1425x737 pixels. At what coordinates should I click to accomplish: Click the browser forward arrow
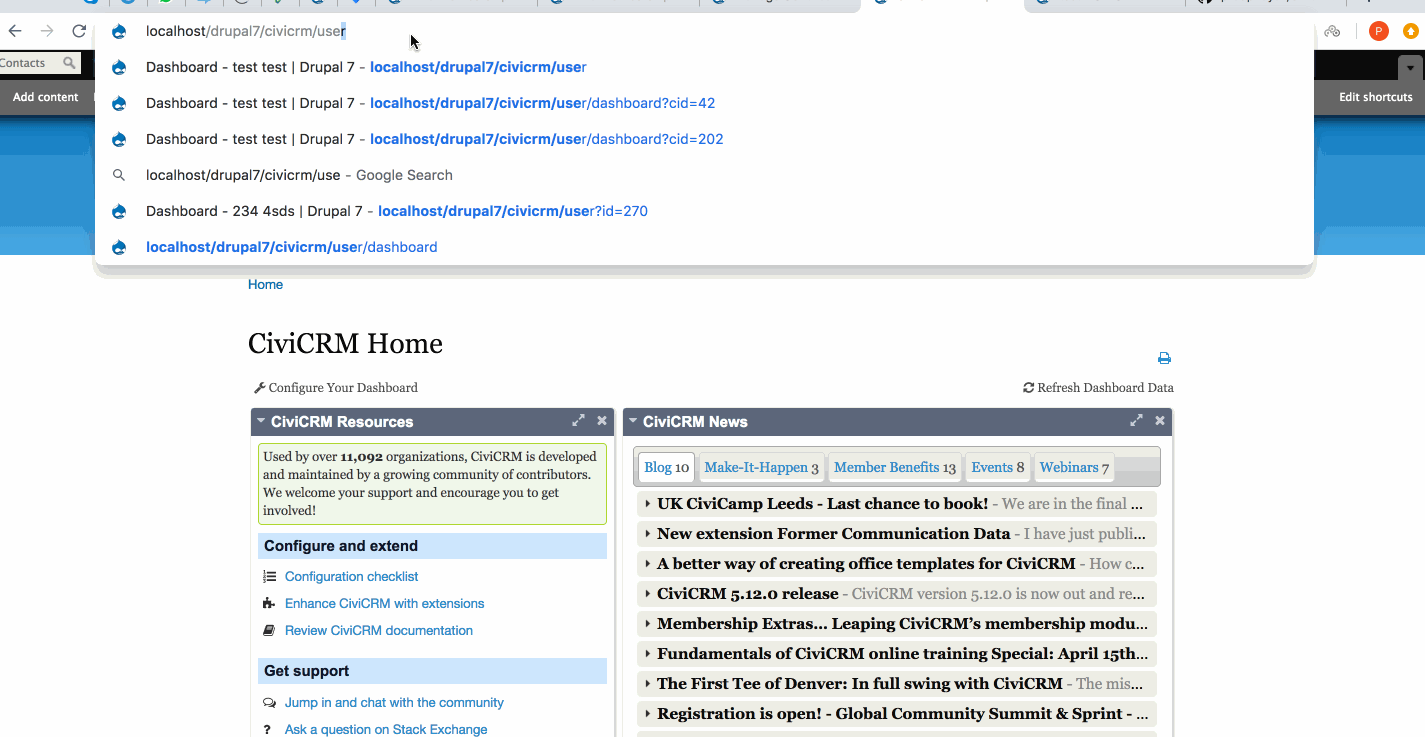pos(47,31)
